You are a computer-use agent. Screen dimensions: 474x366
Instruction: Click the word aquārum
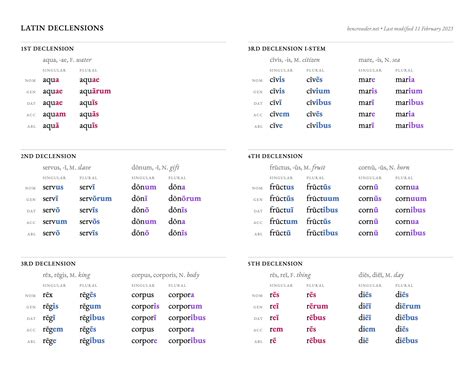coord(95,91)
